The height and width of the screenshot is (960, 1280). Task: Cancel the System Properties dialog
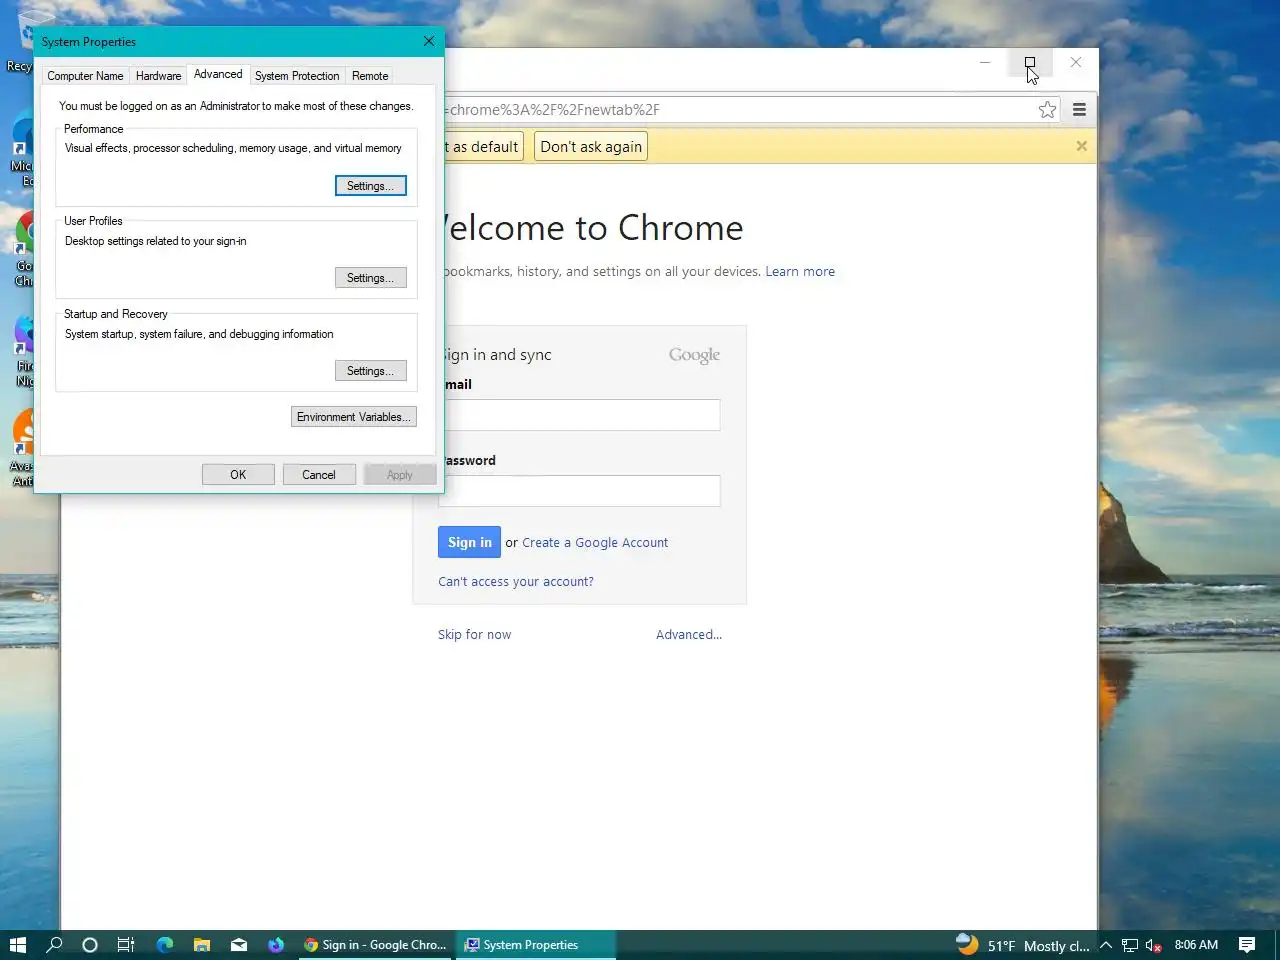(319, 475)
